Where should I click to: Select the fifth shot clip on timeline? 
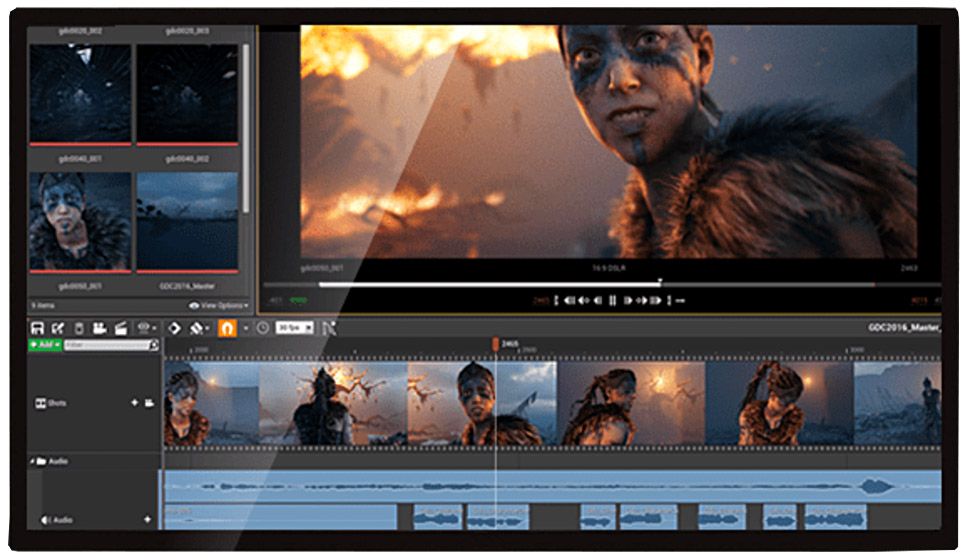pyautogui.click(x=779, y=403)
